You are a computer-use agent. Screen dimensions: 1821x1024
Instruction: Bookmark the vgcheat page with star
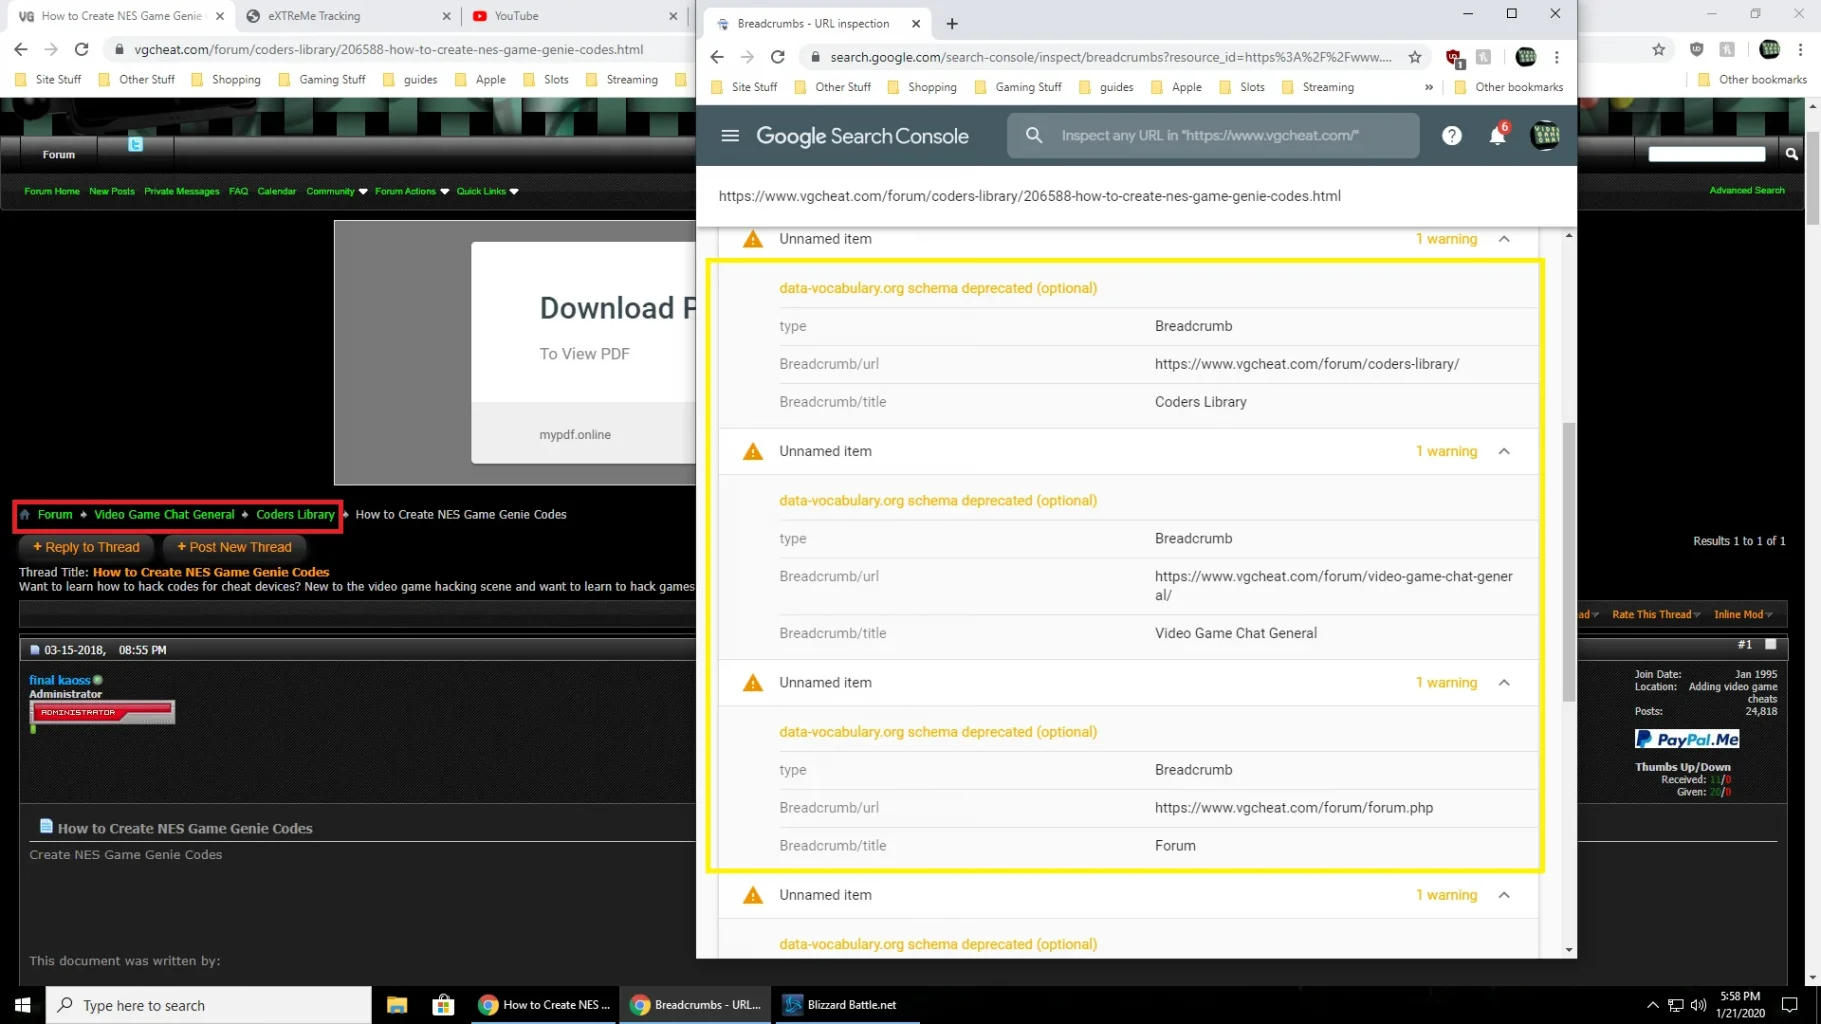1658,49
